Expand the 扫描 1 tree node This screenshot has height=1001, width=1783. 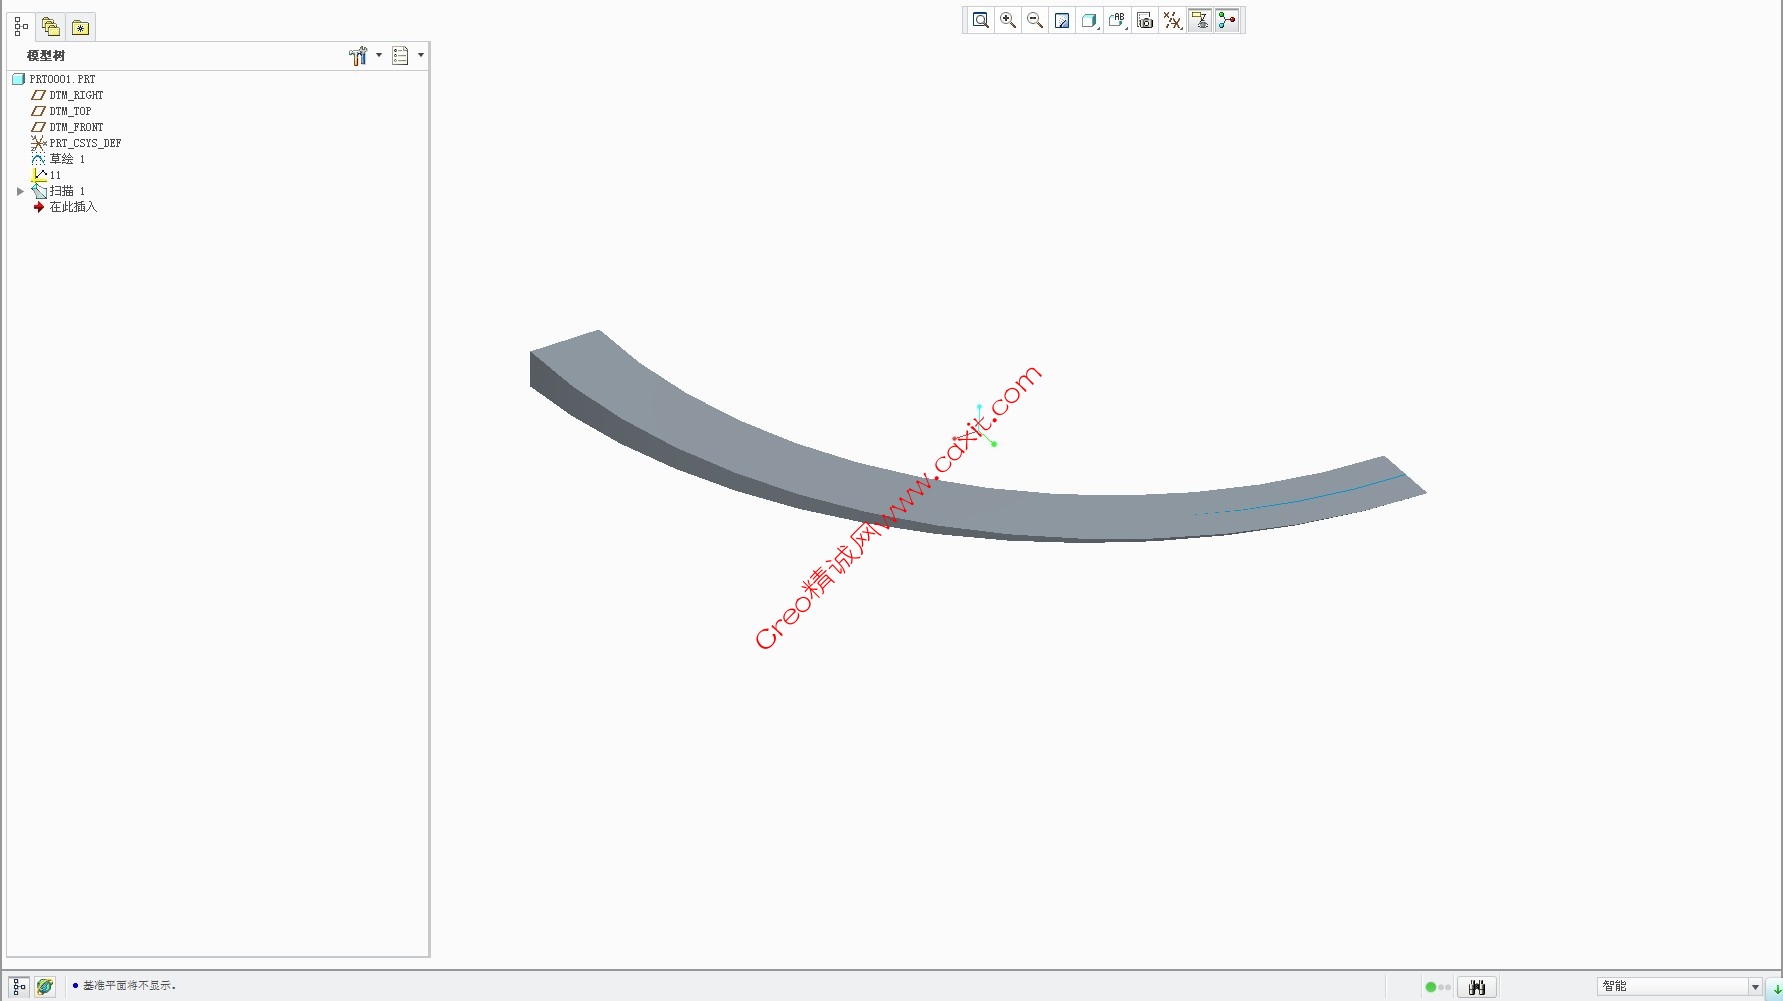[20, 191]
